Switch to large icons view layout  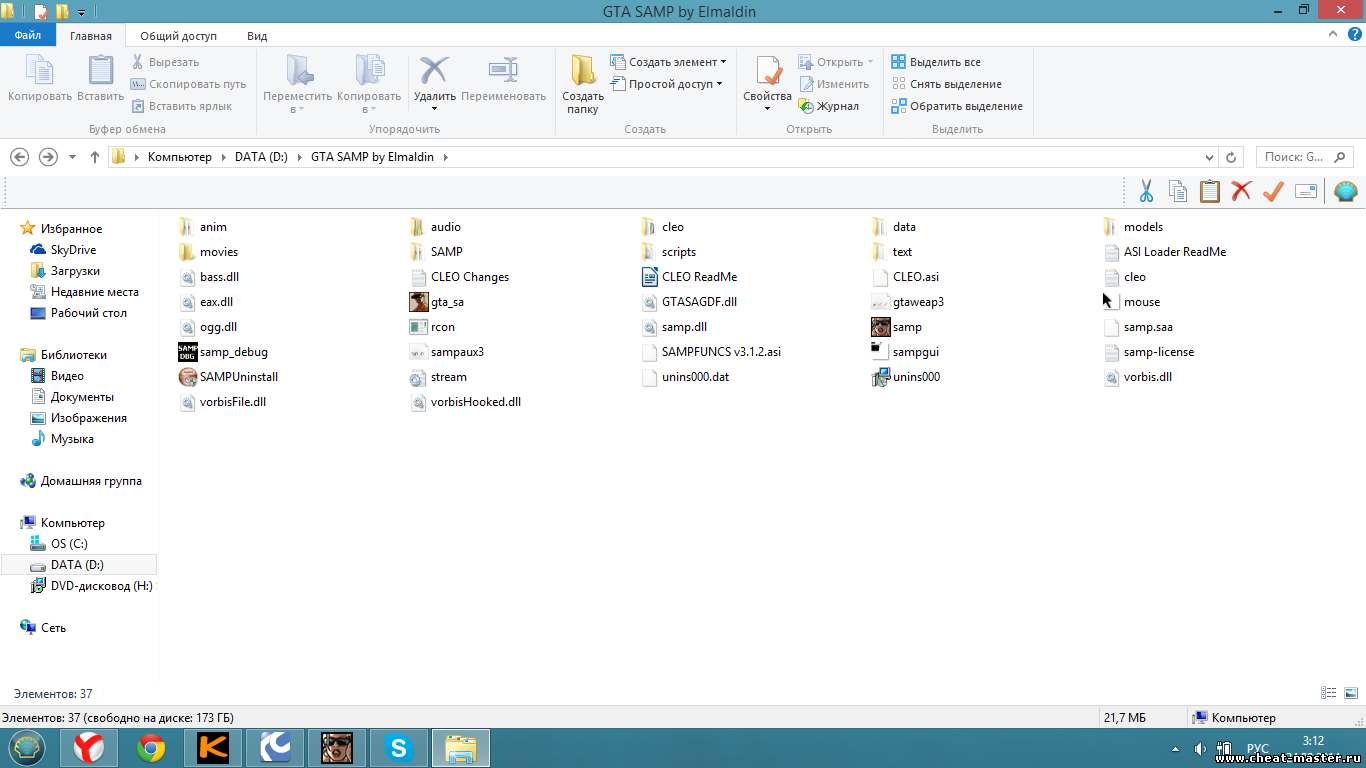(x=1350, y=693)
